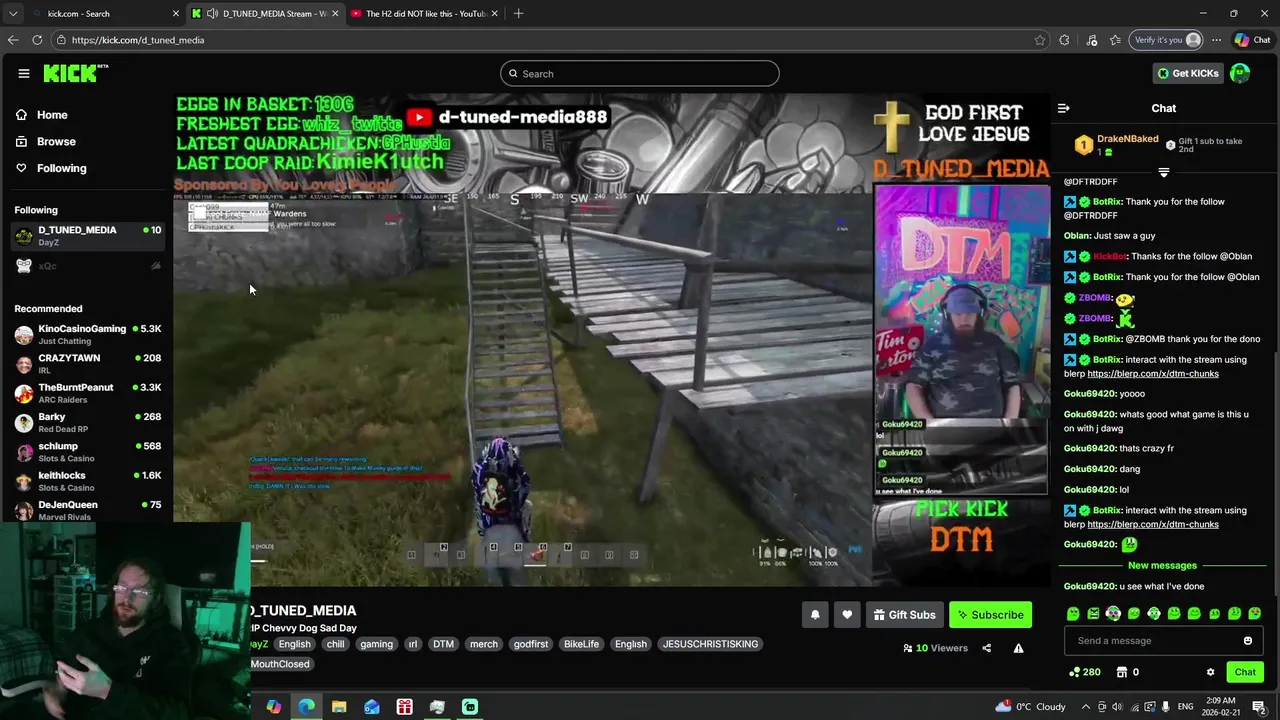Click Verify it's you profile button
This screenshot has height=720, width=1280.
click(1166, 40)
